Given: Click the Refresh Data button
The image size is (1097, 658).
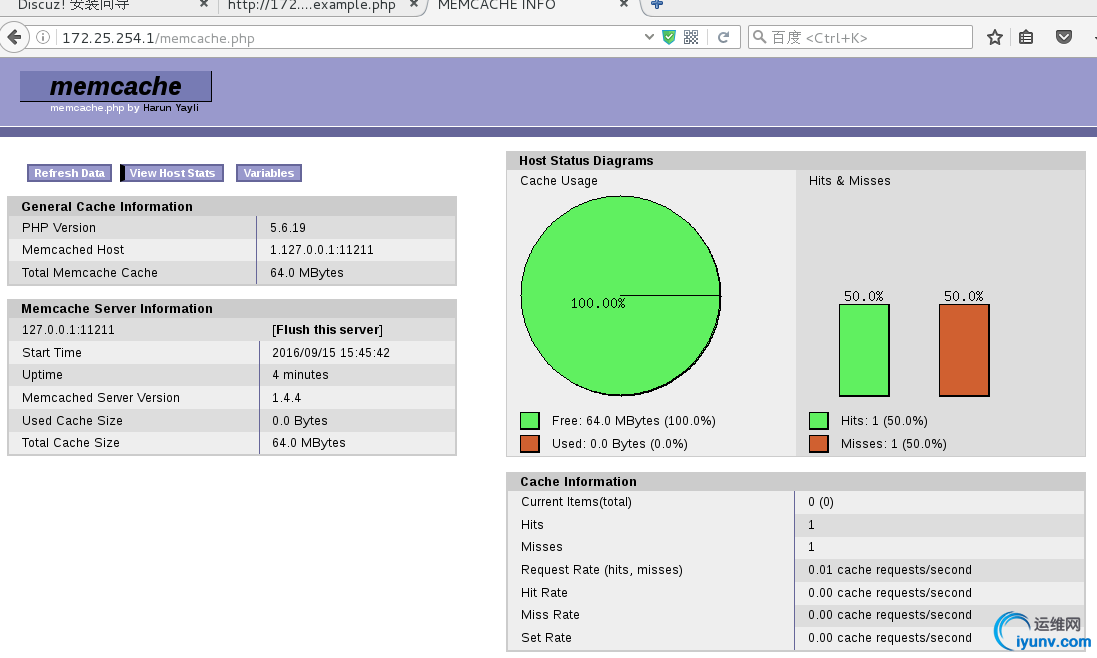Looking at the screenshot, I should pyautogui.click(x=69, y=173).
